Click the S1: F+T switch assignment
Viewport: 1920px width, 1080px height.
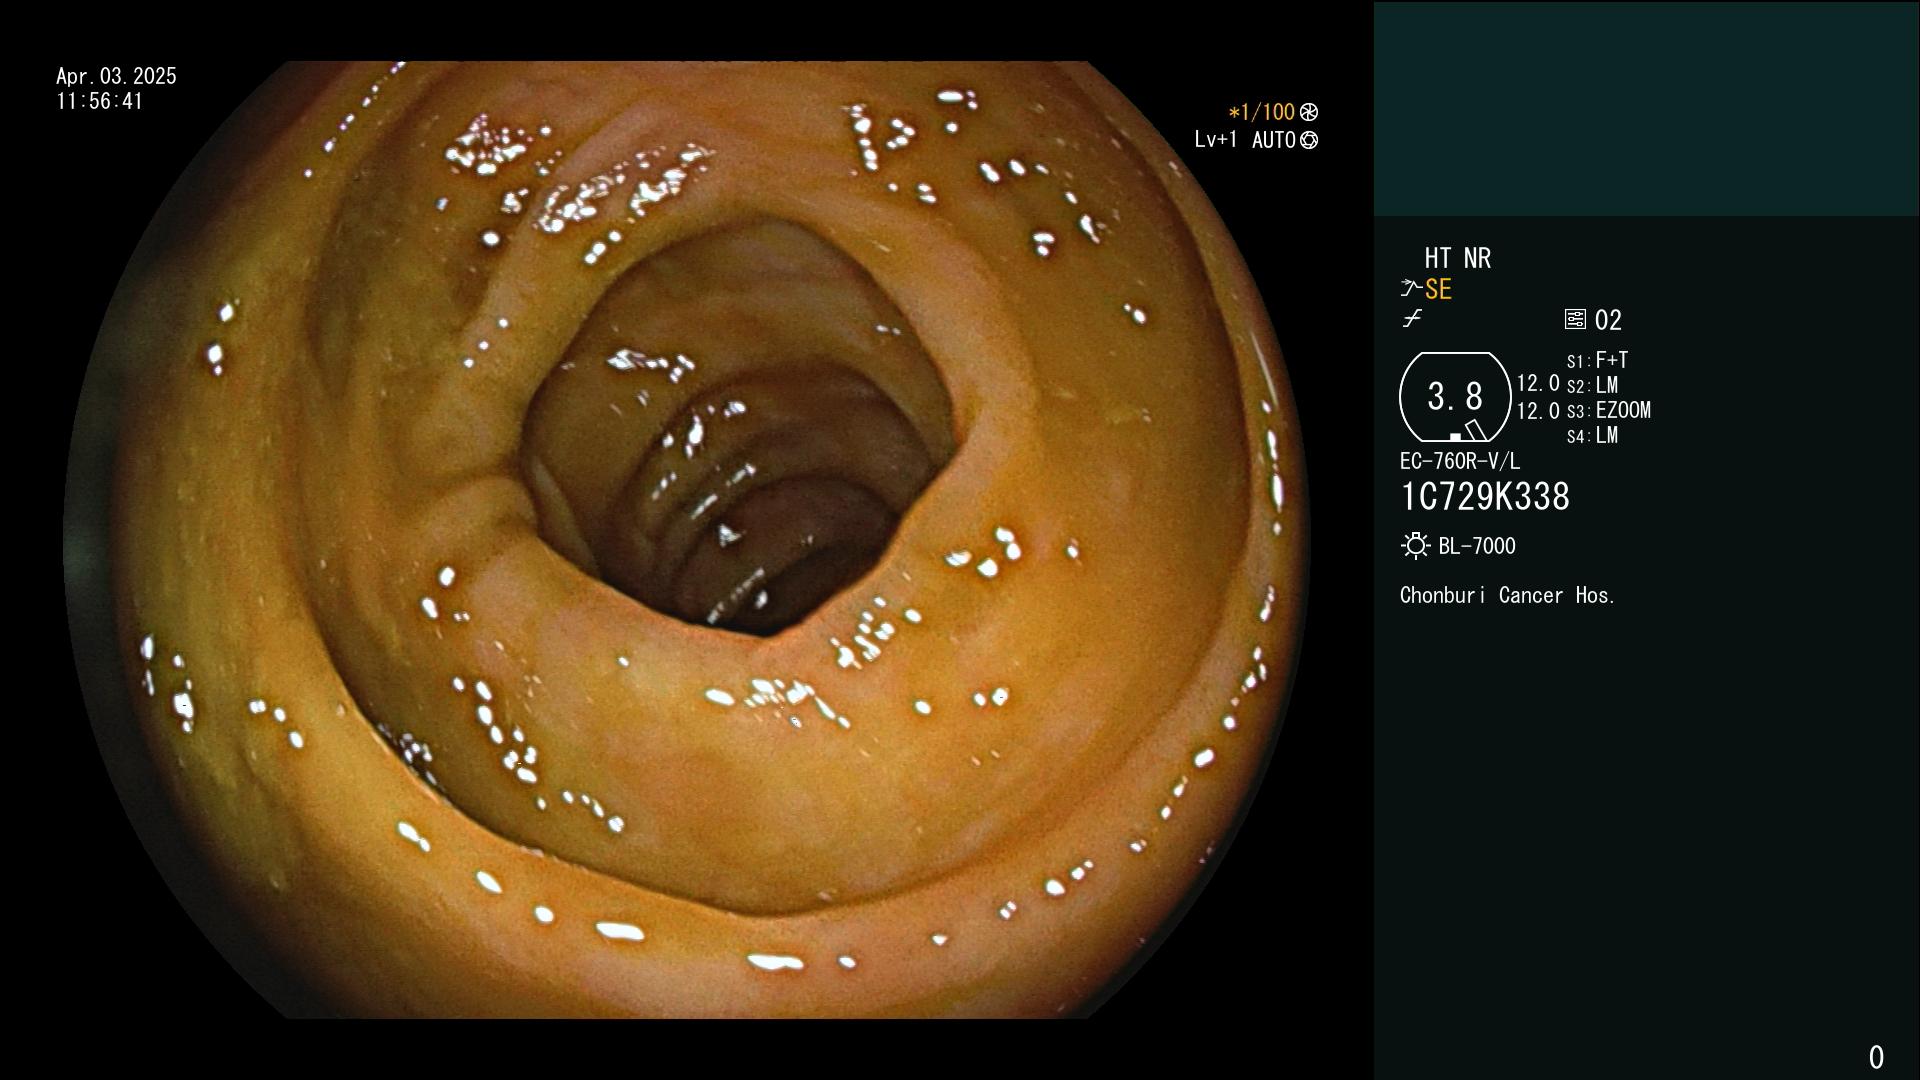1597,360
